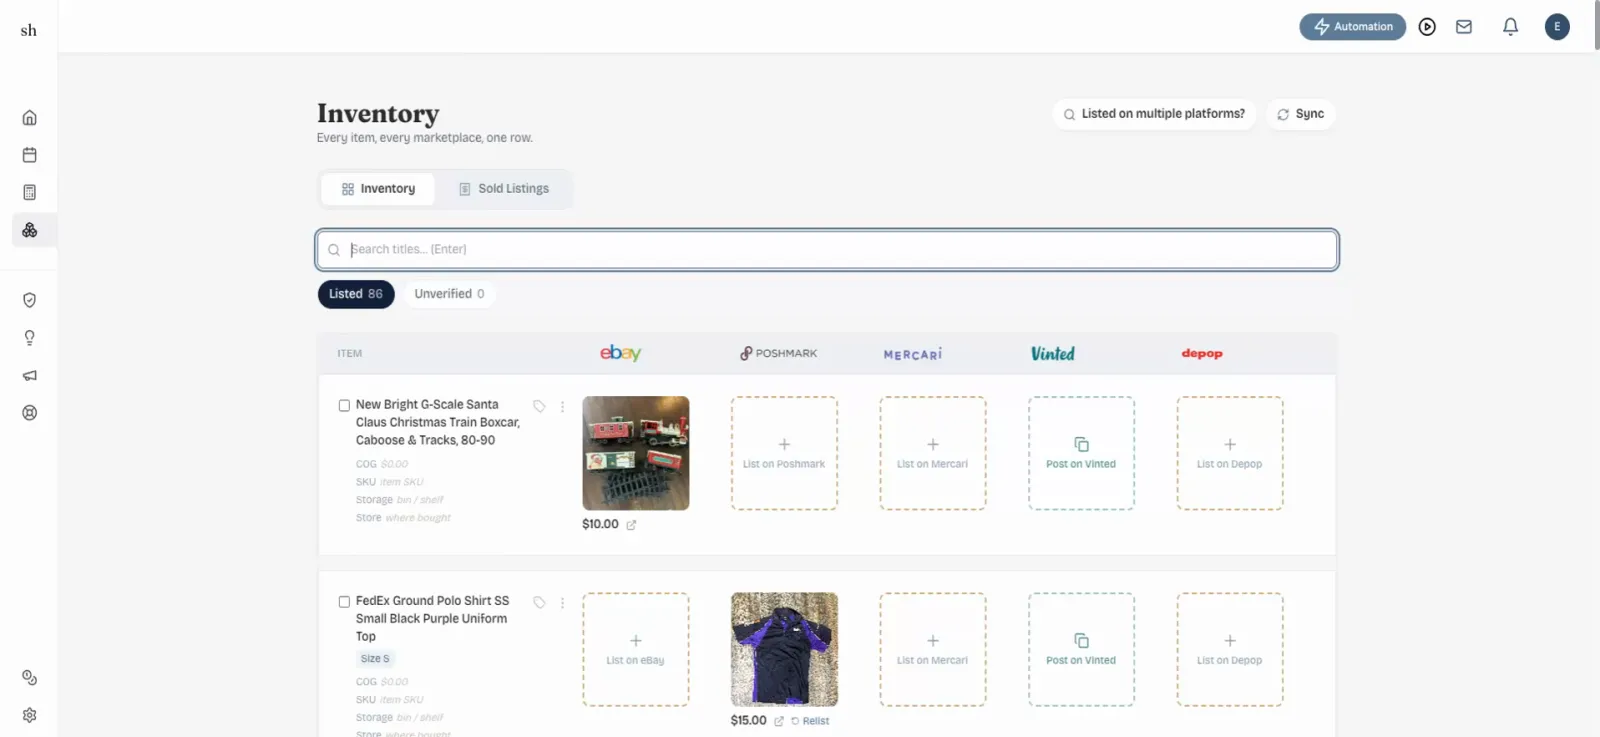
Task: List Santa Train on Poshmark
Action: click(x=784, y=453)
